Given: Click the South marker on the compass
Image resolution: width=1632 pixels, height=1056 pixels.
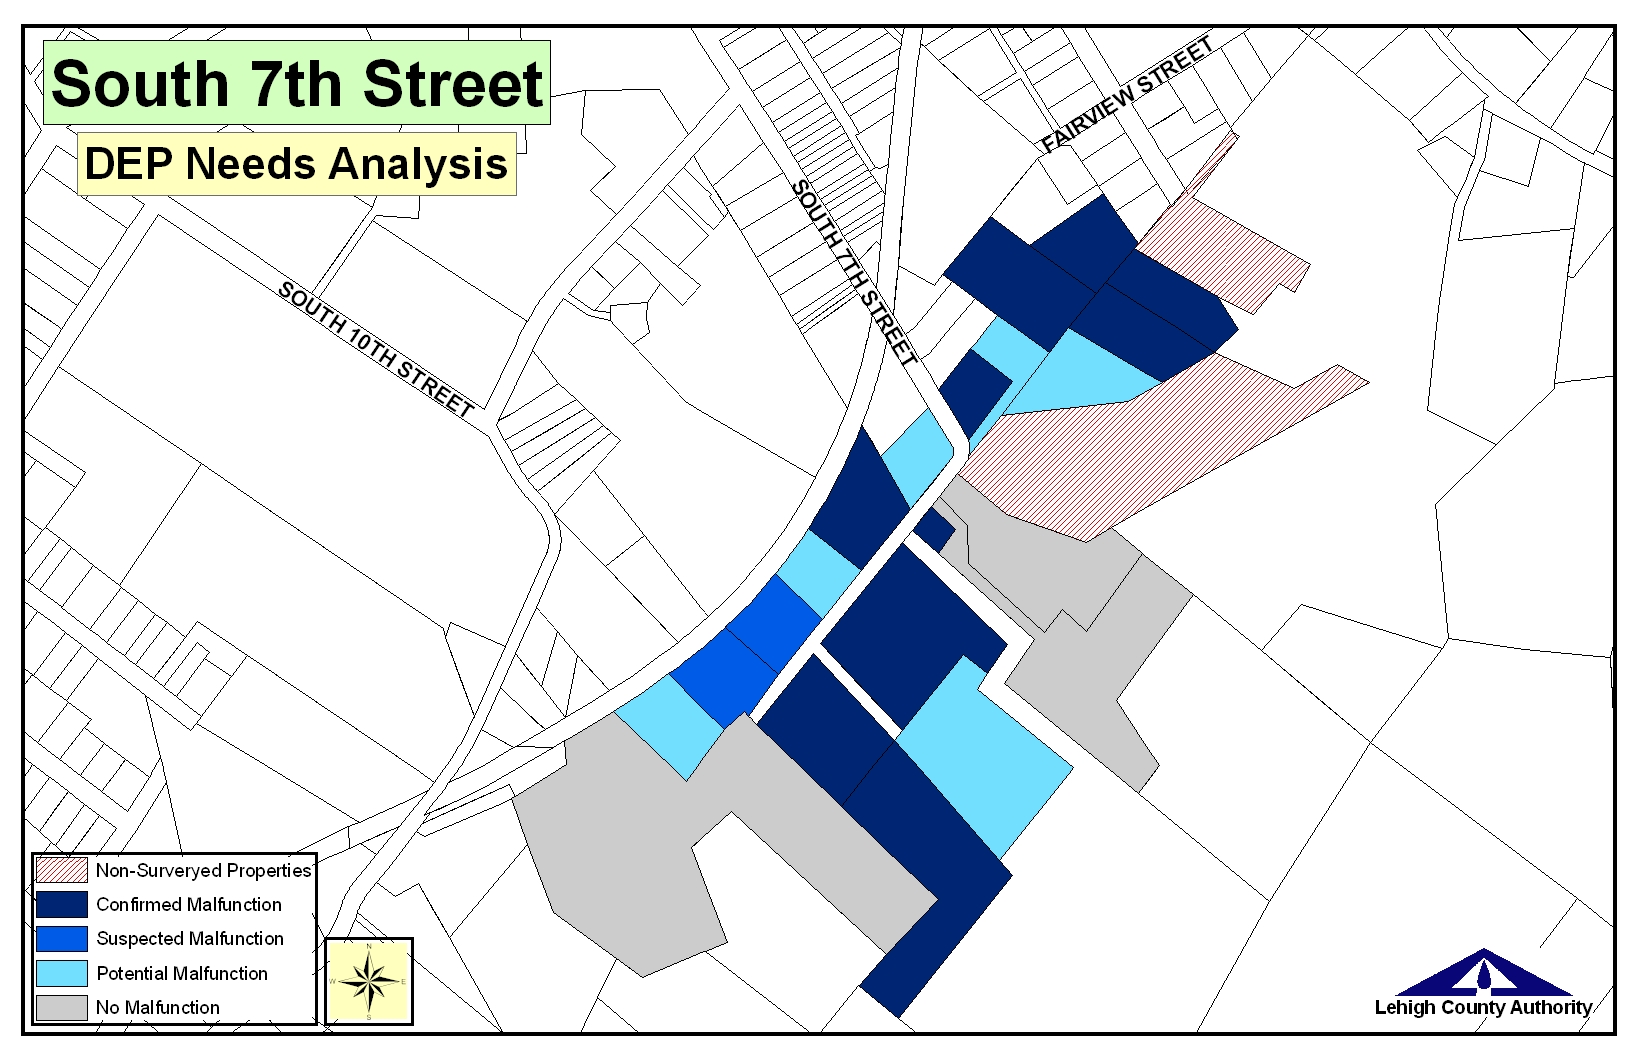Looking at the screenshot, I should click(x=370, y=1016).
